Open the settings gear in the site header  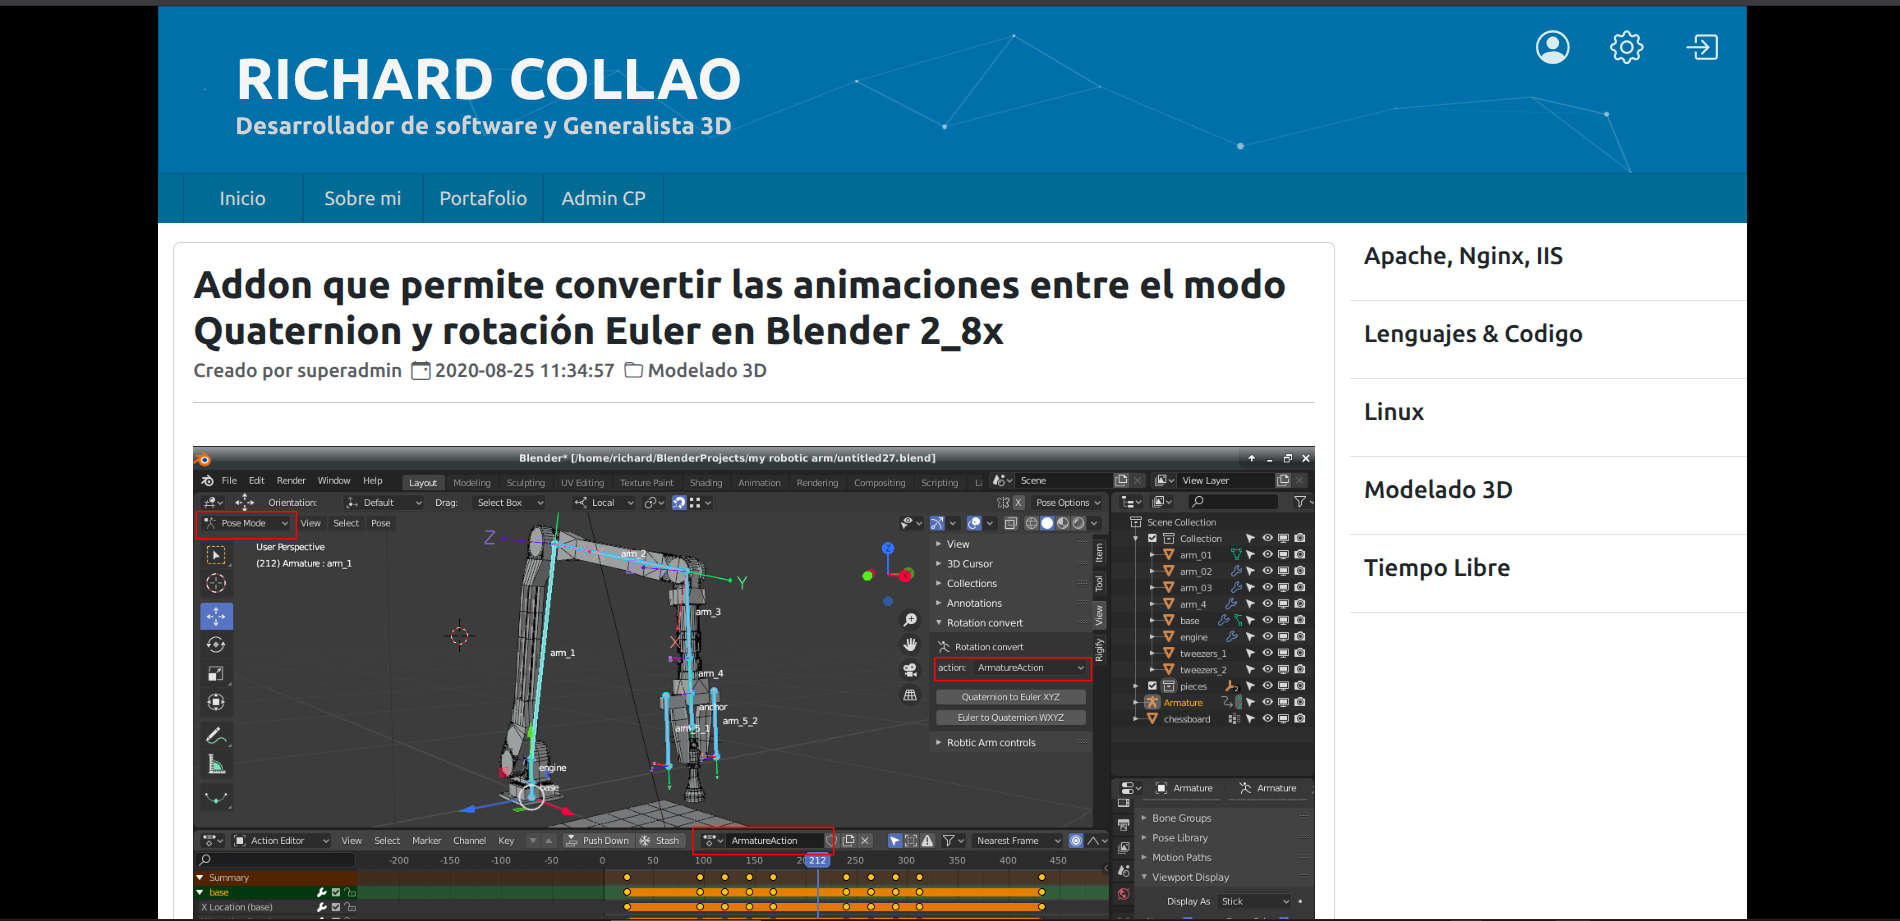1627,47
